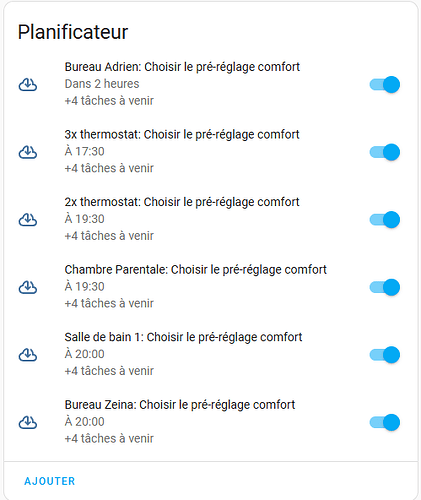
Task: Toggle the 2x thermostat schedule off
Action: [385, 220]
